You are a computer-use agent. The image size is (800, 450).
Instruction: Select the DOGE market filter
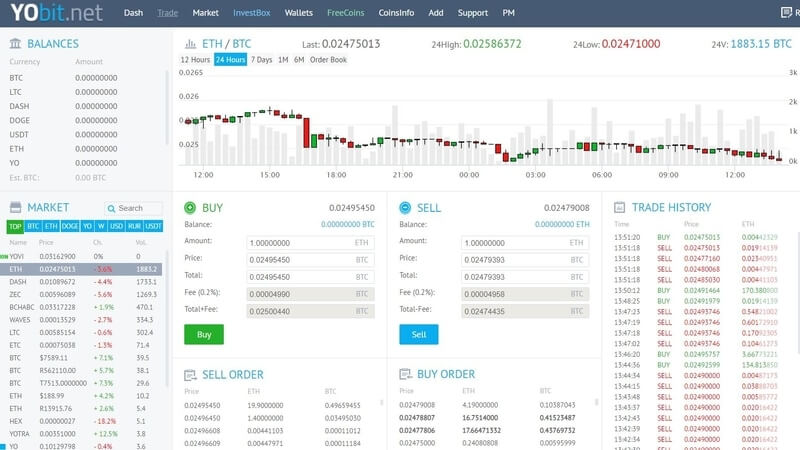pyautogui.click(x=70, y=226)
